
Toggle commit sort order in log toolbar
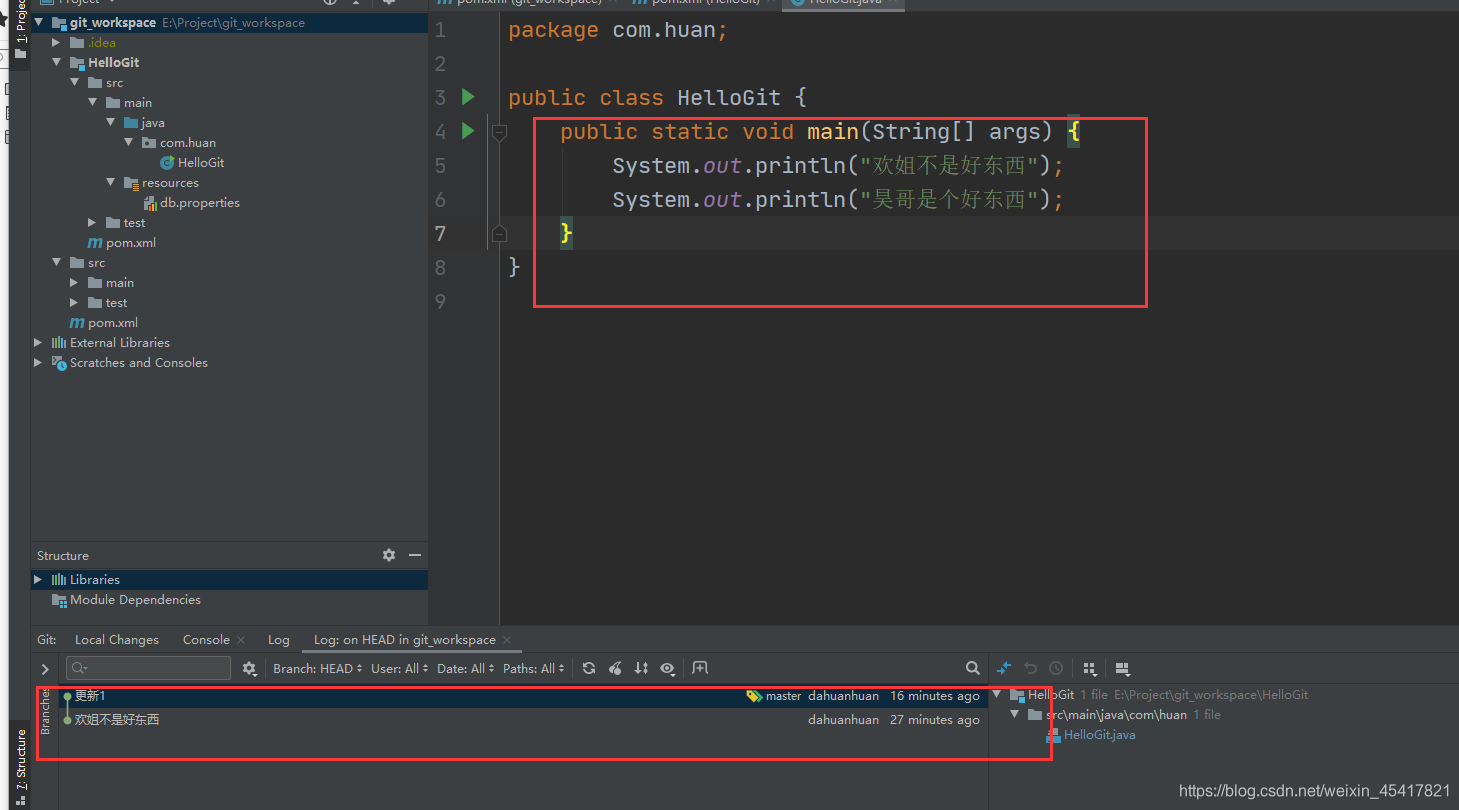[641, 668]
